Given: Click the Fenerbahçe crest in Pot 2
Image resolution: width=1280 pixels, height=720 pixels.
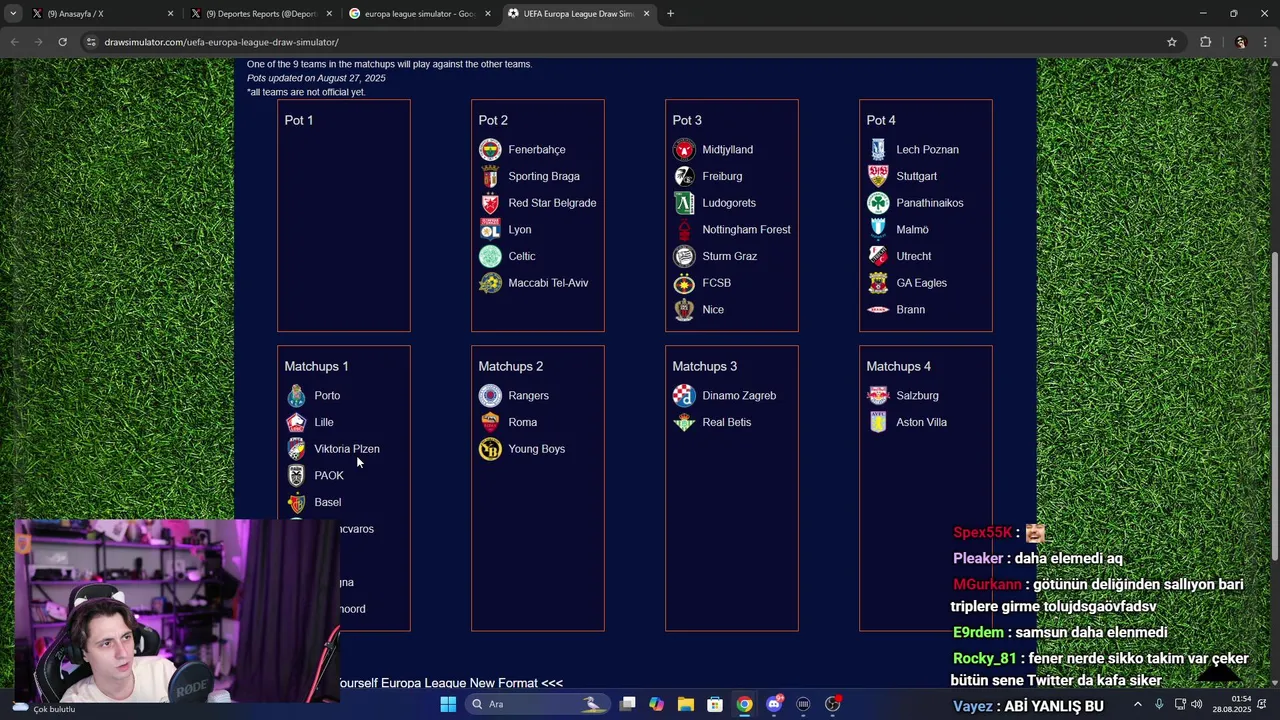Looking at the screenshot, I should tap(490, 150).
